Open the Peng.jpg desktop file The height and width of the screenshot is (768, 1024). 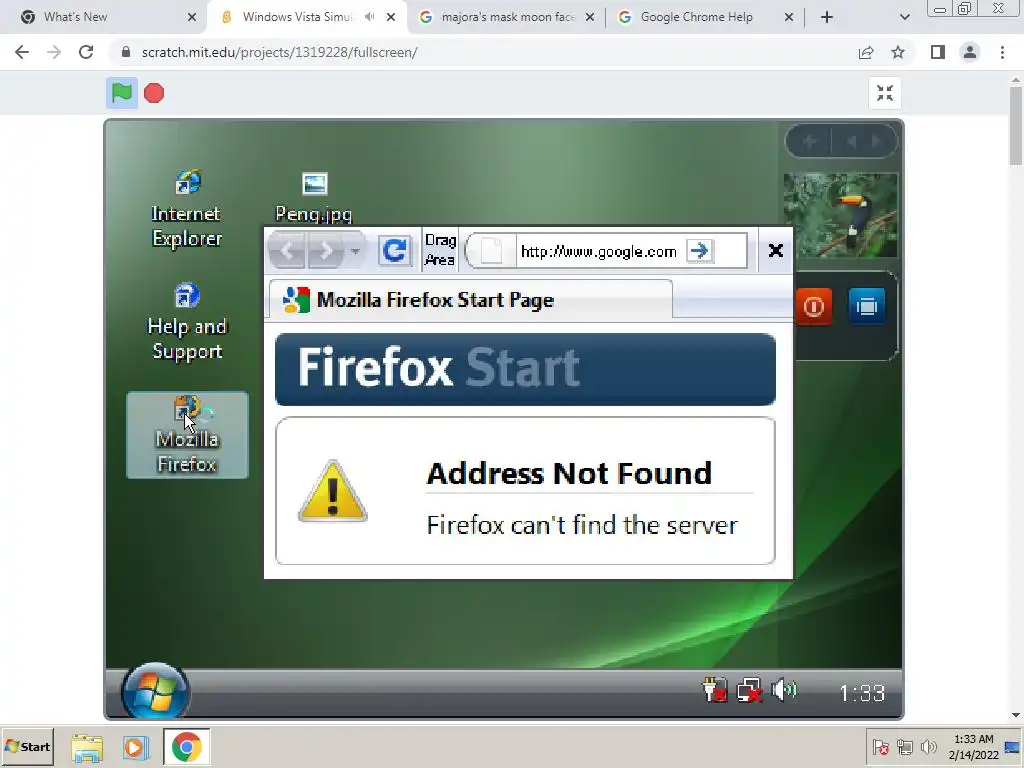tap(314, 197)
